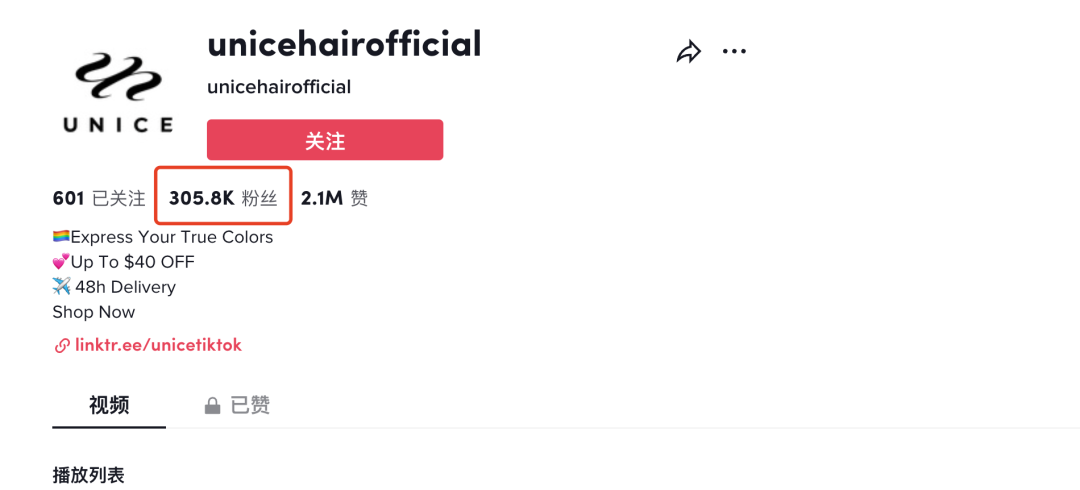The height and width of the screenshot is (490, 1080).
Task: Click the Shop Now bio text
Action: pos(94,312)
